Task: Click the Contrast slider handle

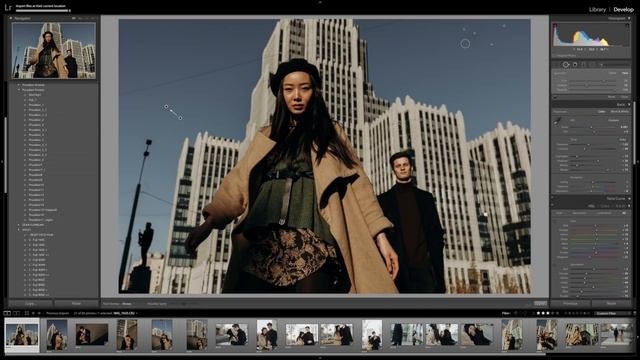Action: pyautogui.click(x=584, y=149)
